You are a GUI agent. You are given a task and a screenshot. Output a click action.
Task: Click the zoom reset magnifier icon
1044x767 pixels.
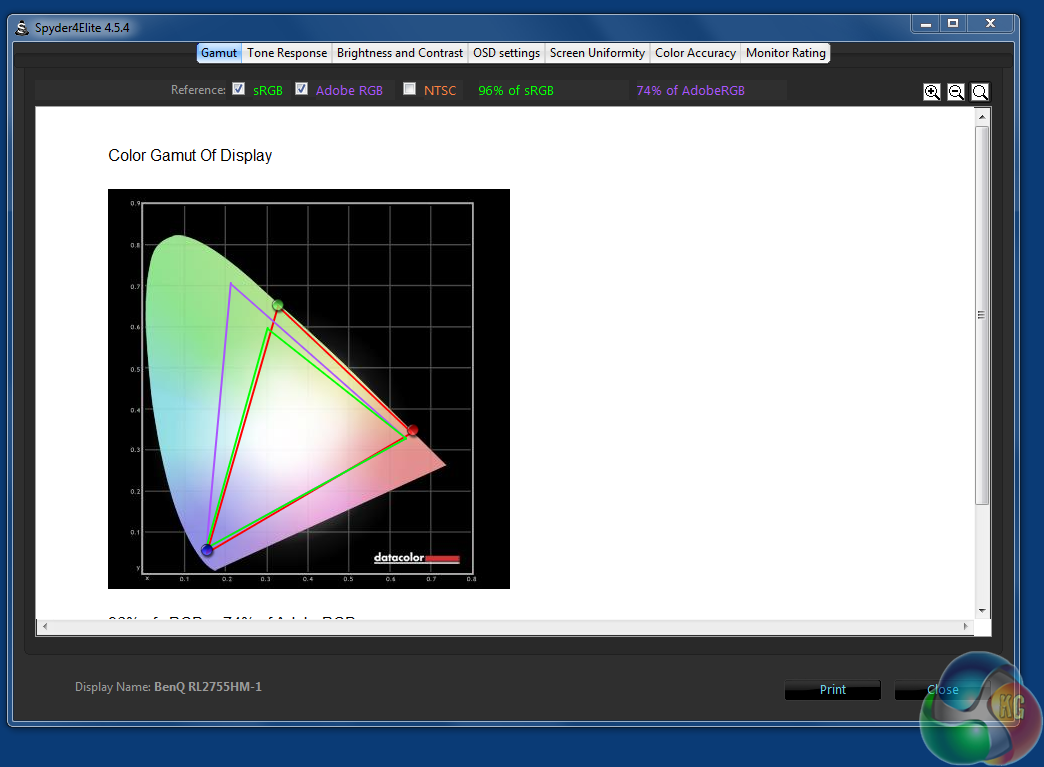pyautogui.click(x=980, y=92)
